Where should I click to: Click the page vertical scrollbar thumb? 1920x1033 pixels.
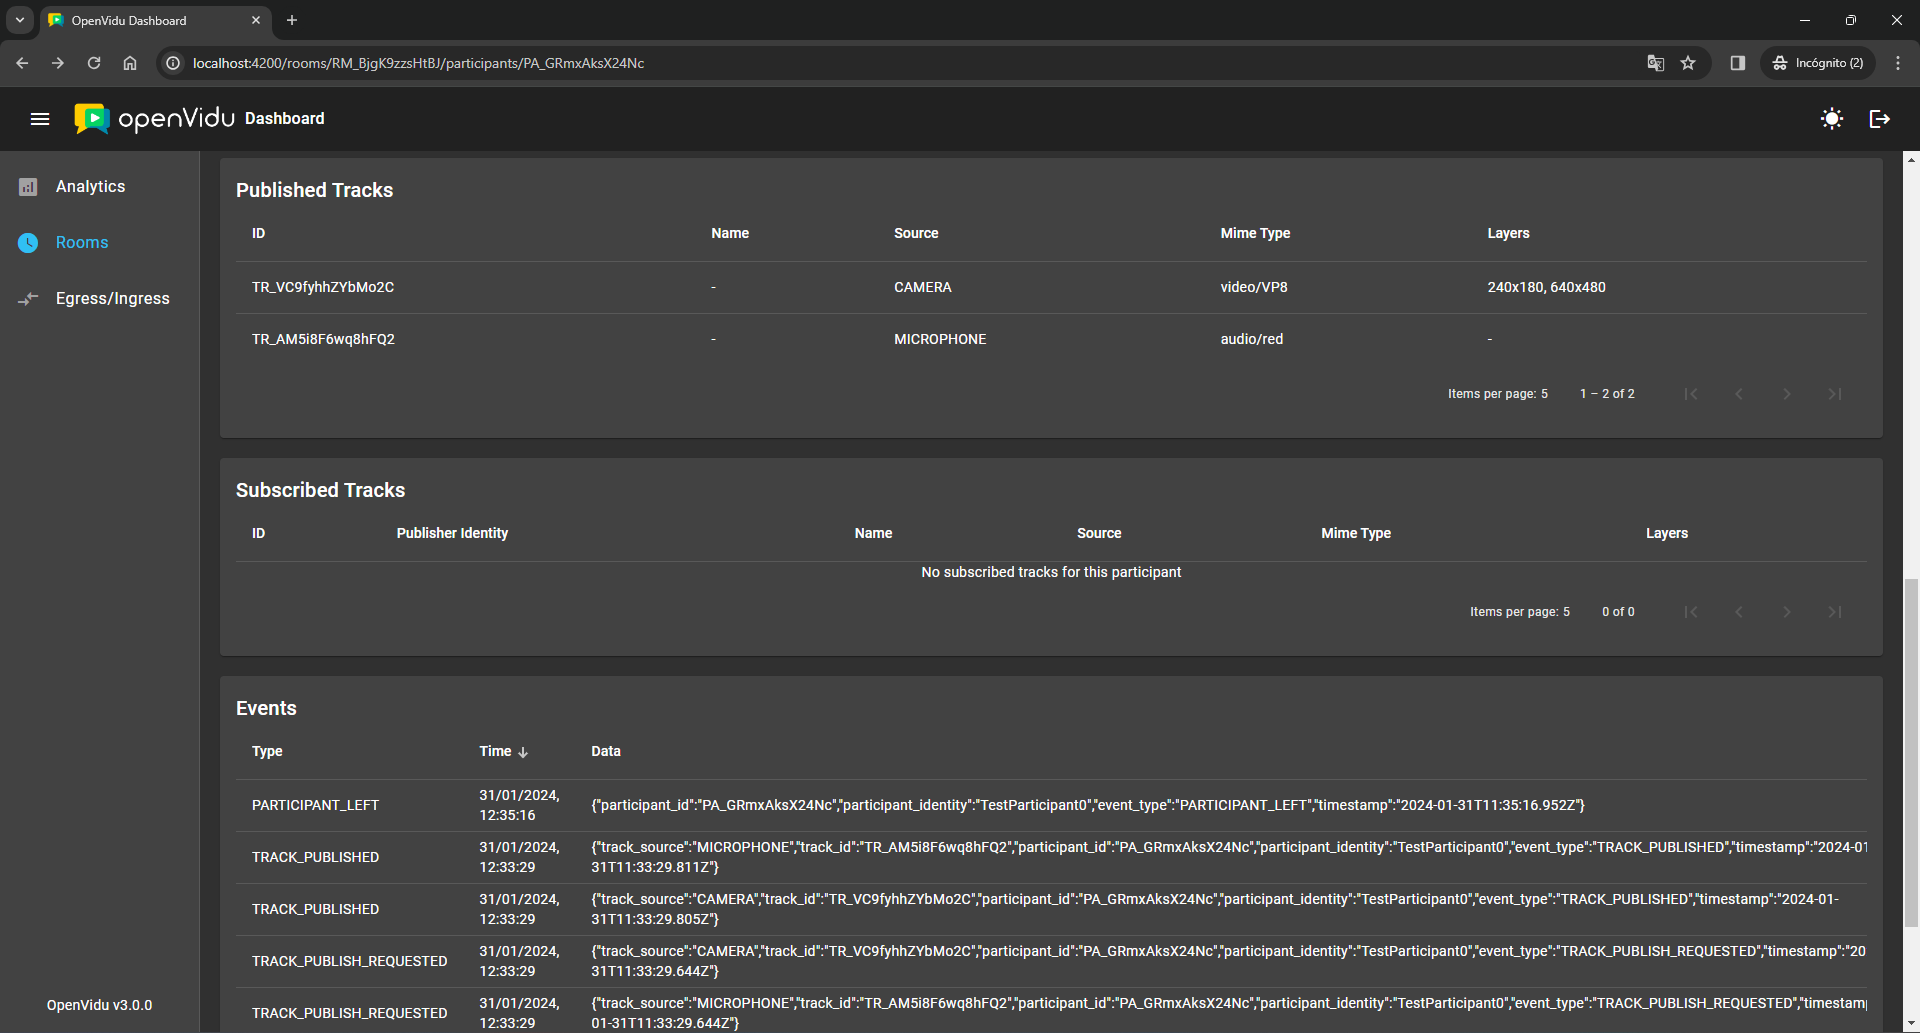pyautogui.click(x=1911, y=750)
